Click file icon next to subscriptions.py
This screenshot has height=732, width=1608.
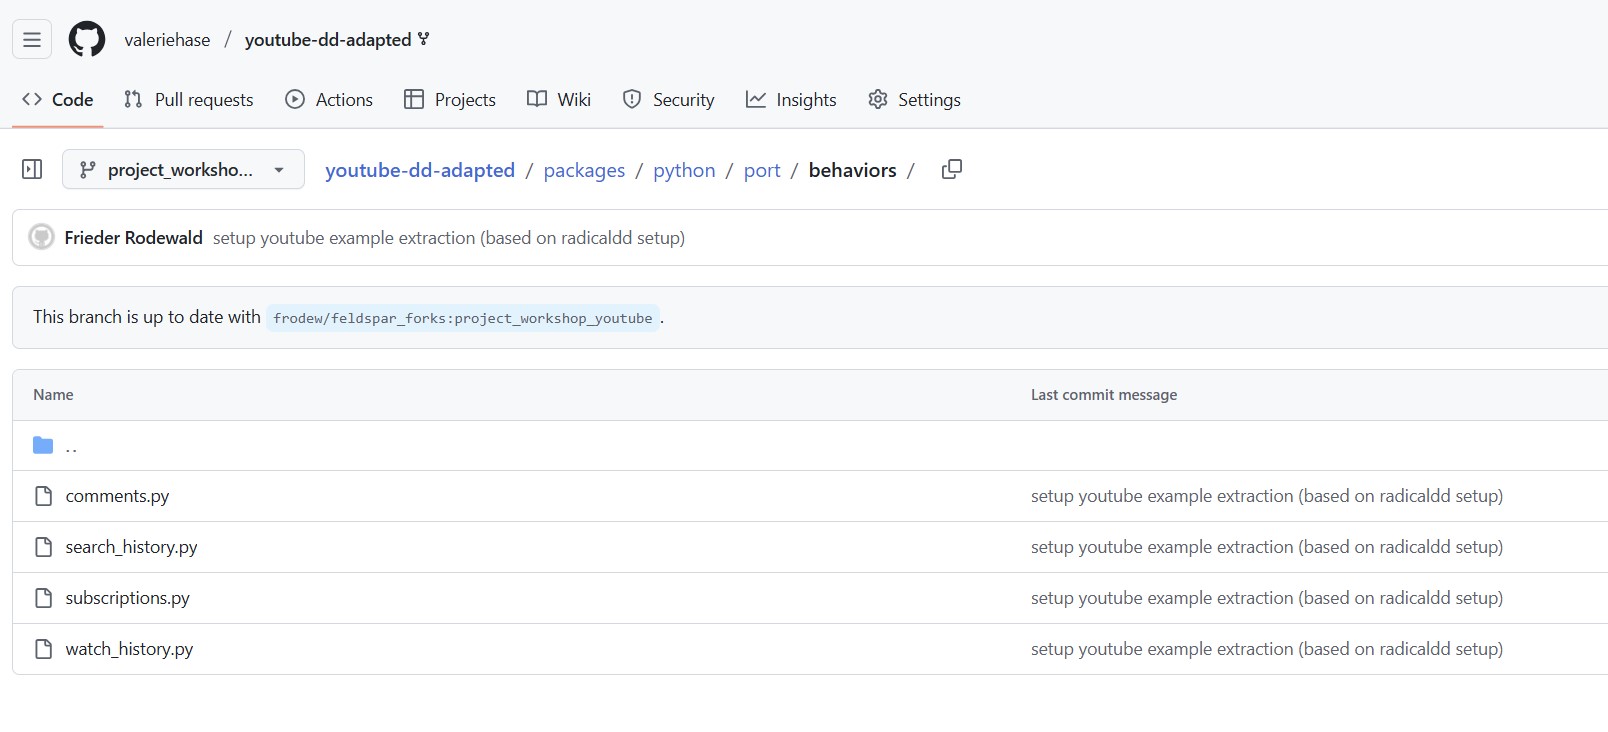43,598
